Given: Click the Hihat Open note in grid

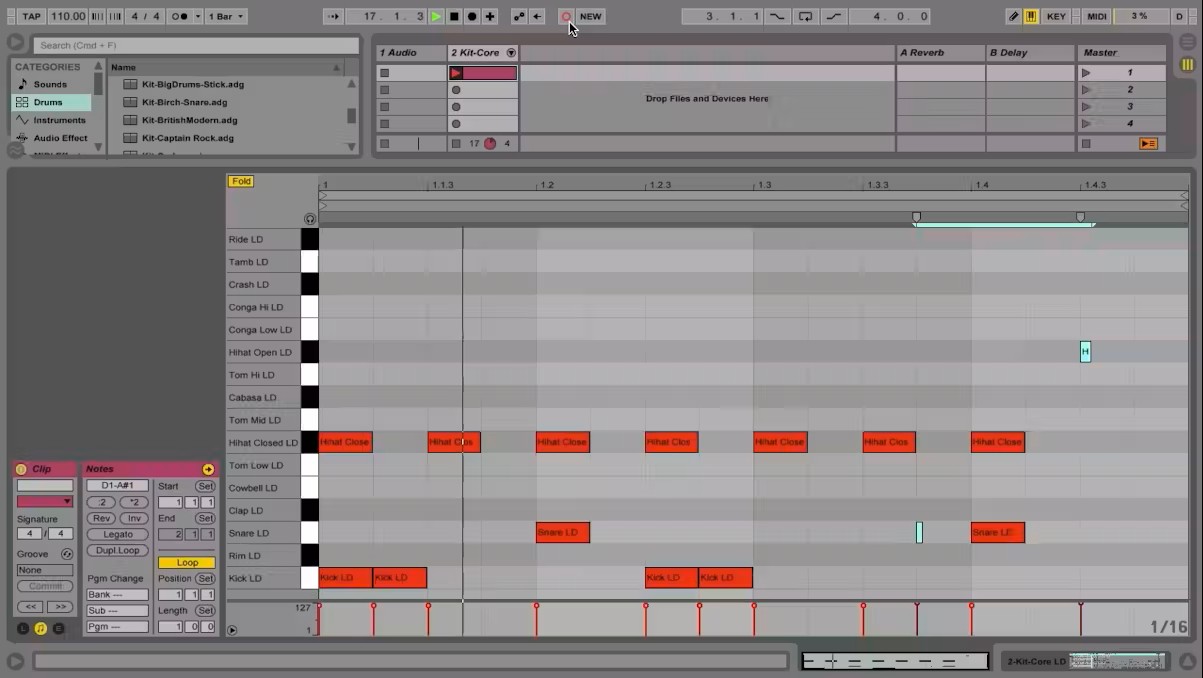Looking at the screenshot, I should pos(1085,352).
